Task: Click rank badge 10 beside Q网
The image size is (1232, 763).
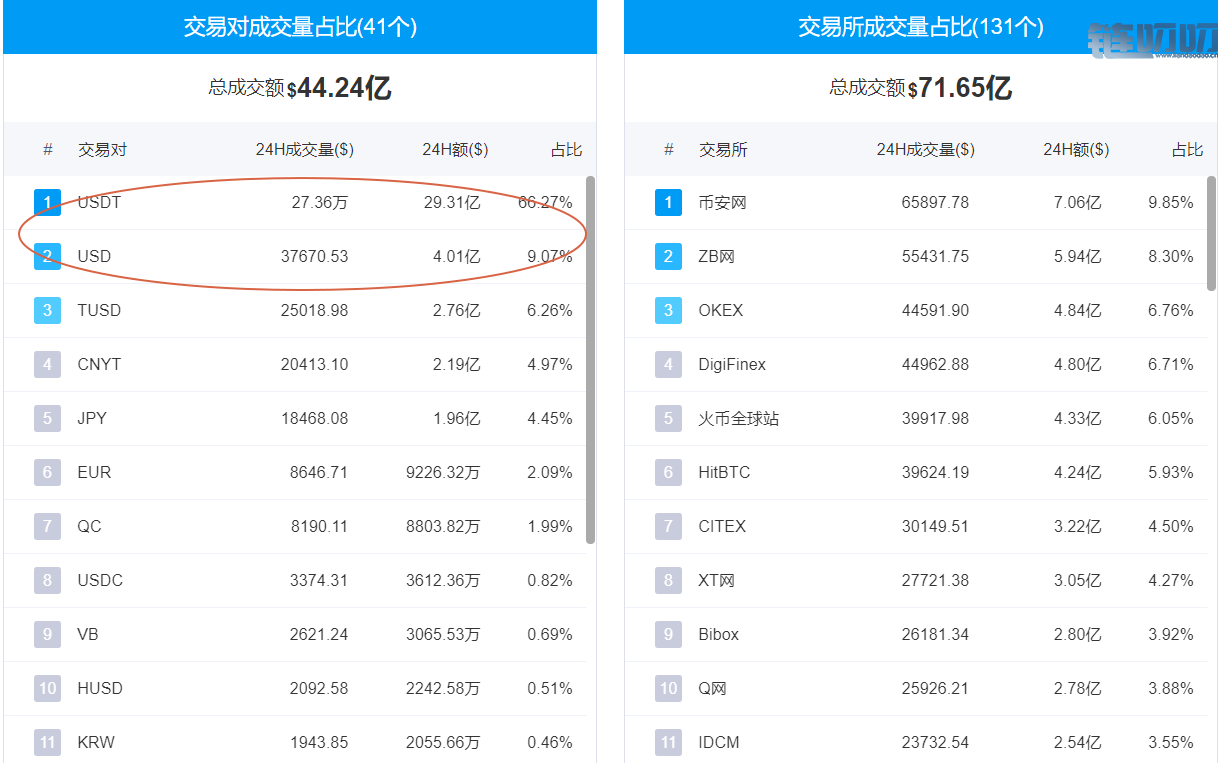Action: coord(669,688)
